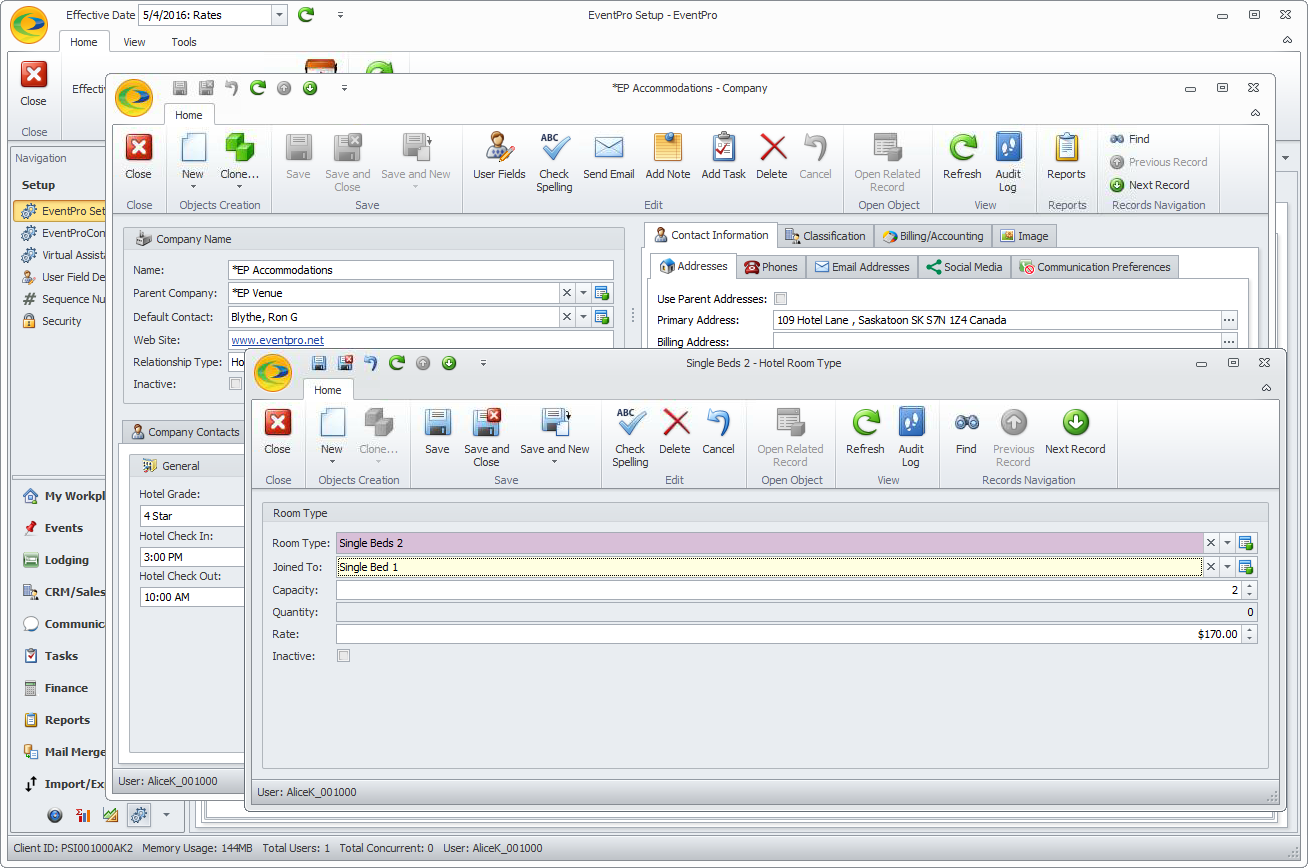The width and height of the screenshot is (1308, 868).
Task: Click green refresh icon beside Effective Date
Action: click(x=306, y=15)
